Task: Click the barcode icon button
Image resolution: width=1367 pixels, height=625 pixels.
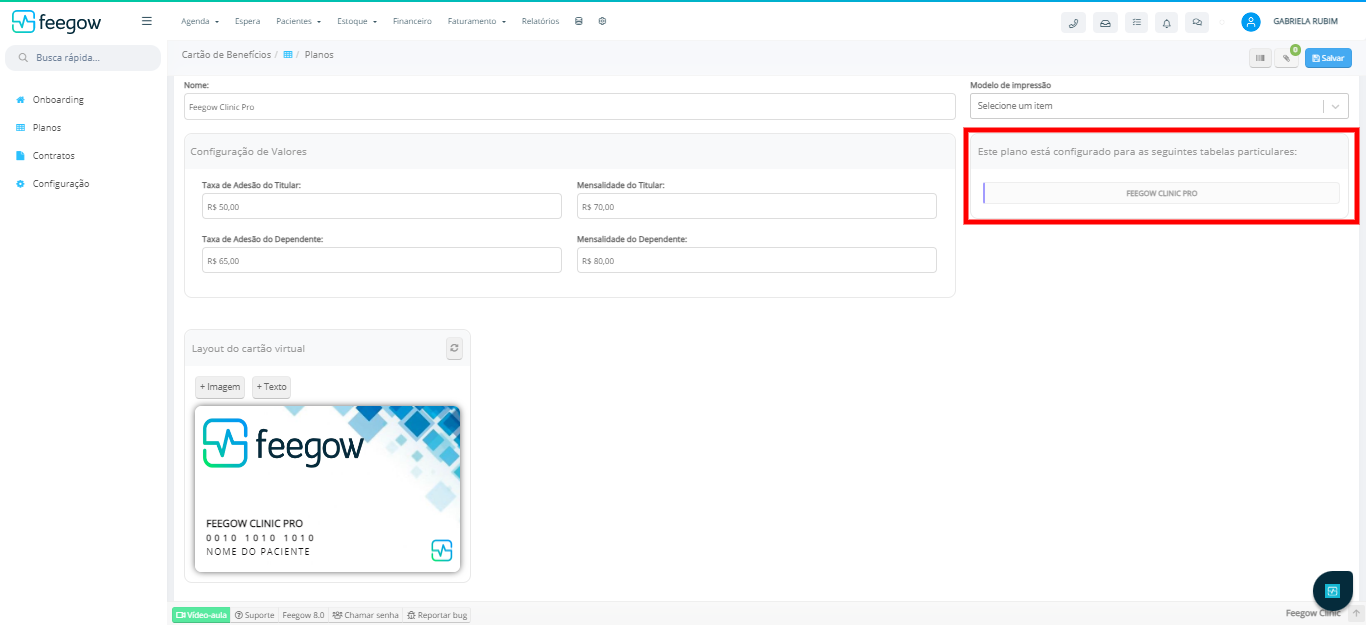Action: (x=1260, y=58)
